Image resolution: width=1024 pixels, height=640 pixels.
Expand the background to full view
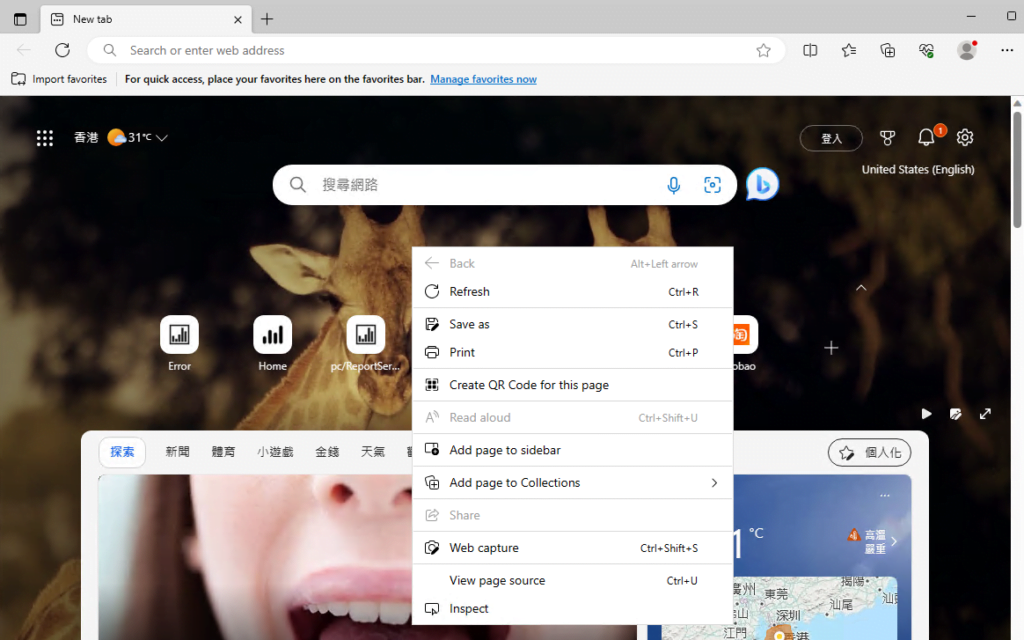click(985, 414)
